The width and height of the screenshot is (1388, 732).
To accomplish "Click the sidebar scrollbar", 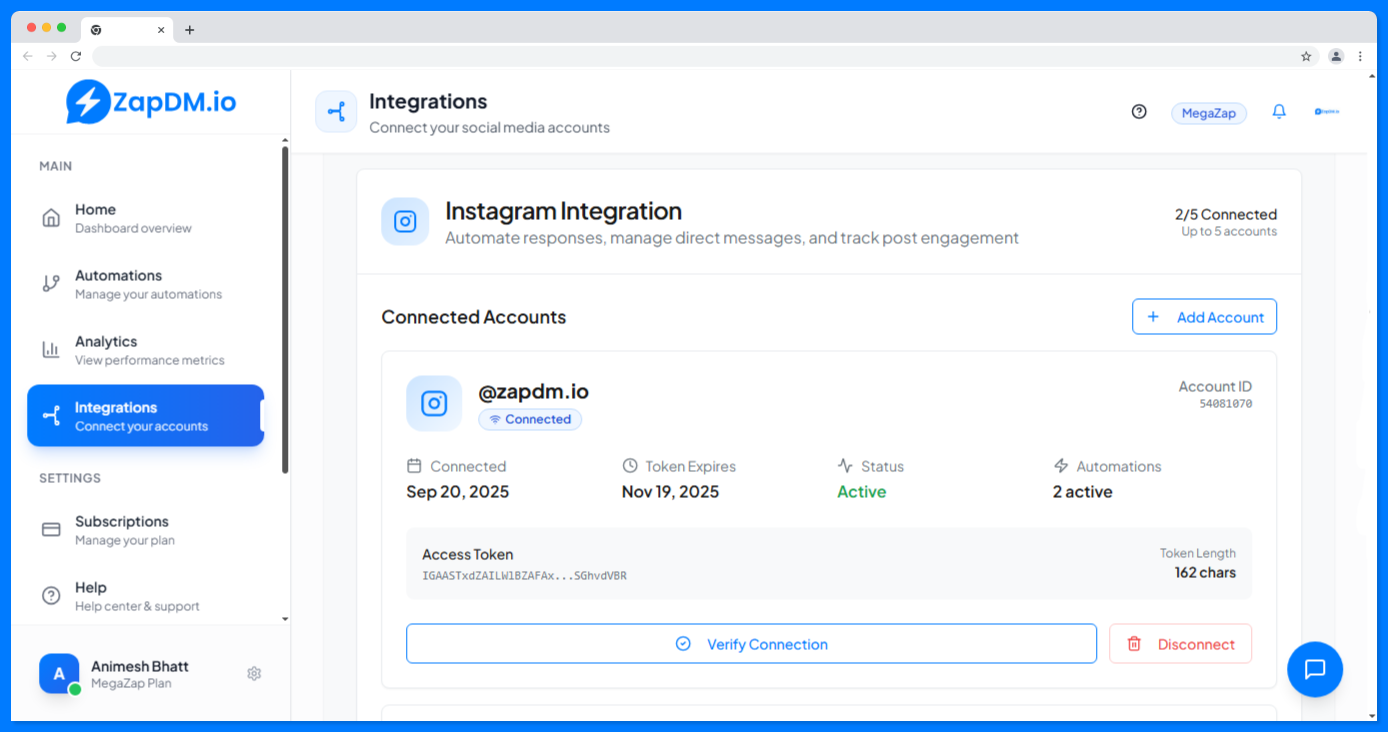I will tap(285, 310).
